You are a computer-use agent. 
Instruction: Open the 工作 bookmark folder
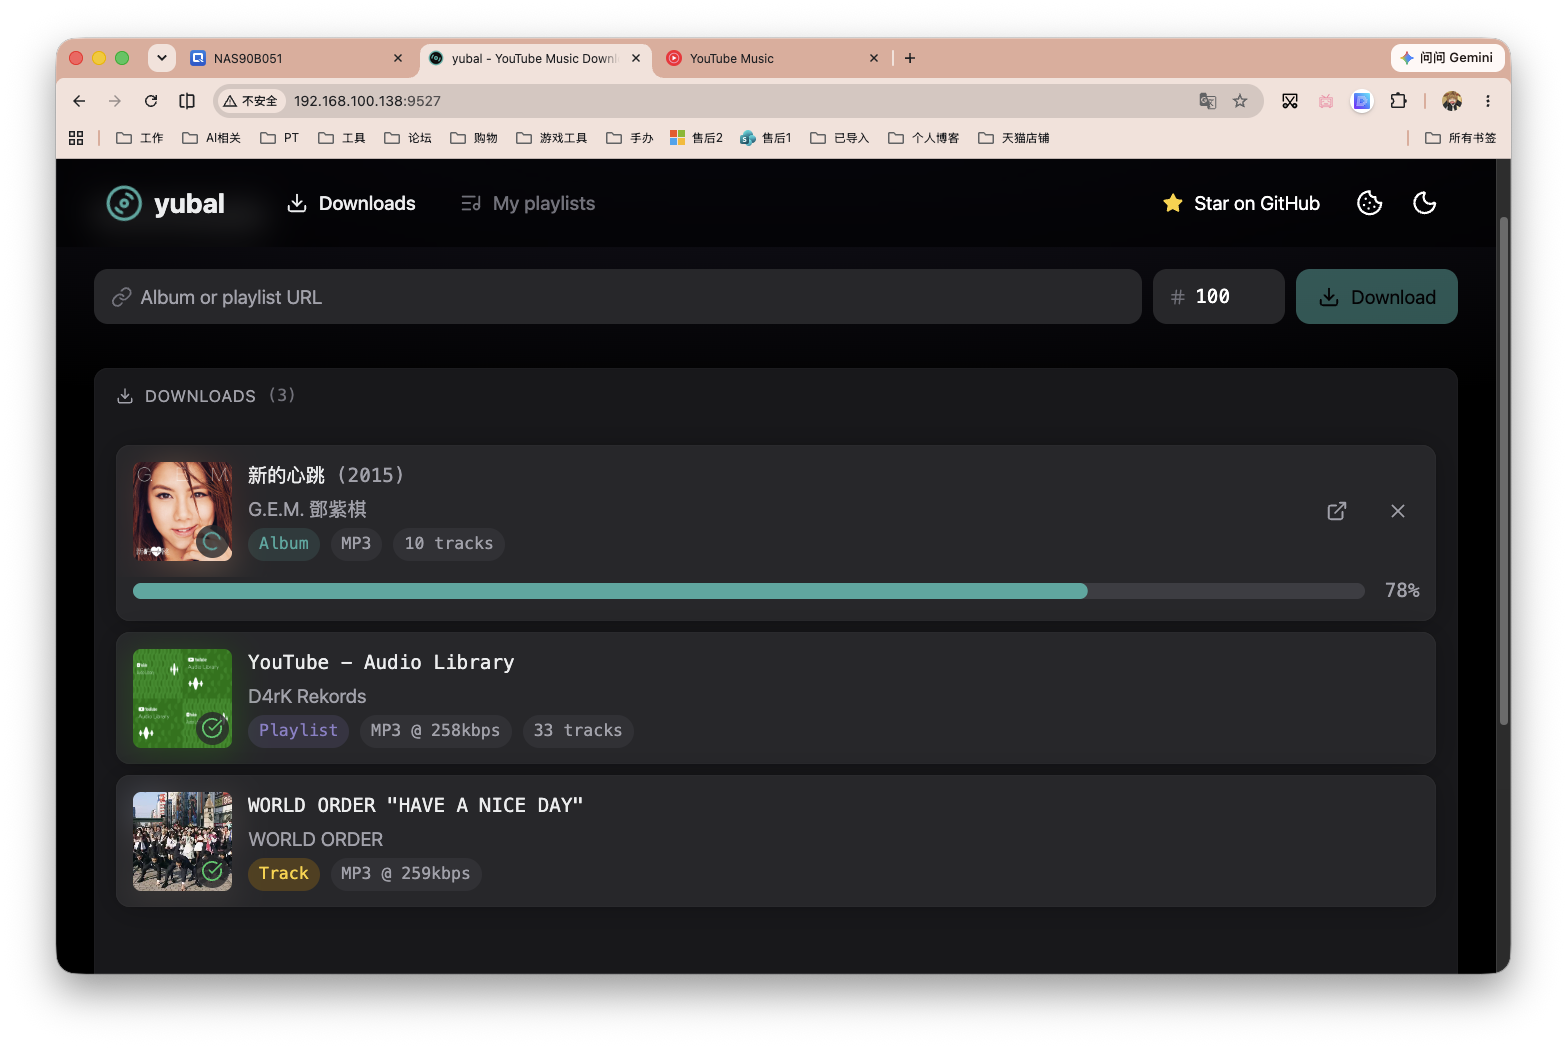pyautogui.click(x=140, y=138)
